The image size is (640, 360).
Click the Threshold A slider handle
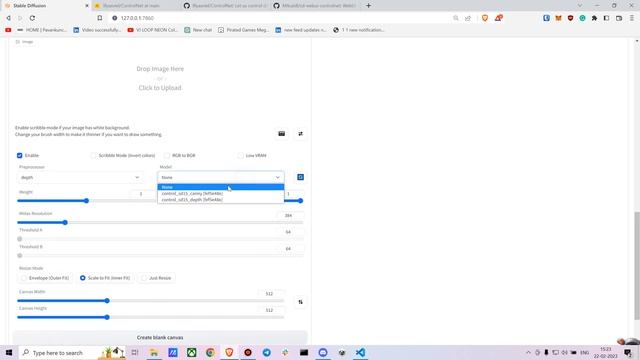pos(20,239)
